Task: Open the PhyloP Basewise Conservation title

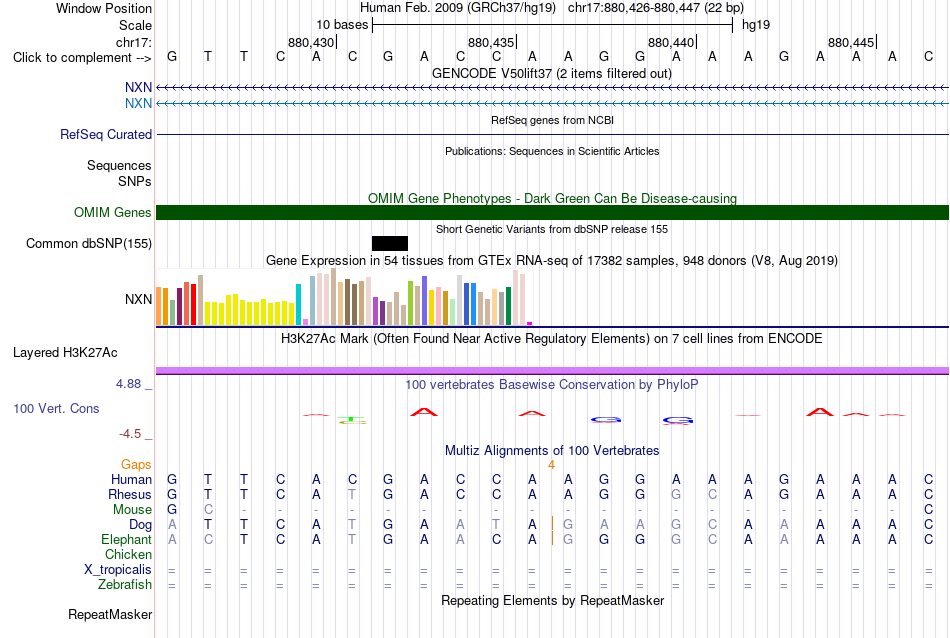Action: (x=552, y=384)
